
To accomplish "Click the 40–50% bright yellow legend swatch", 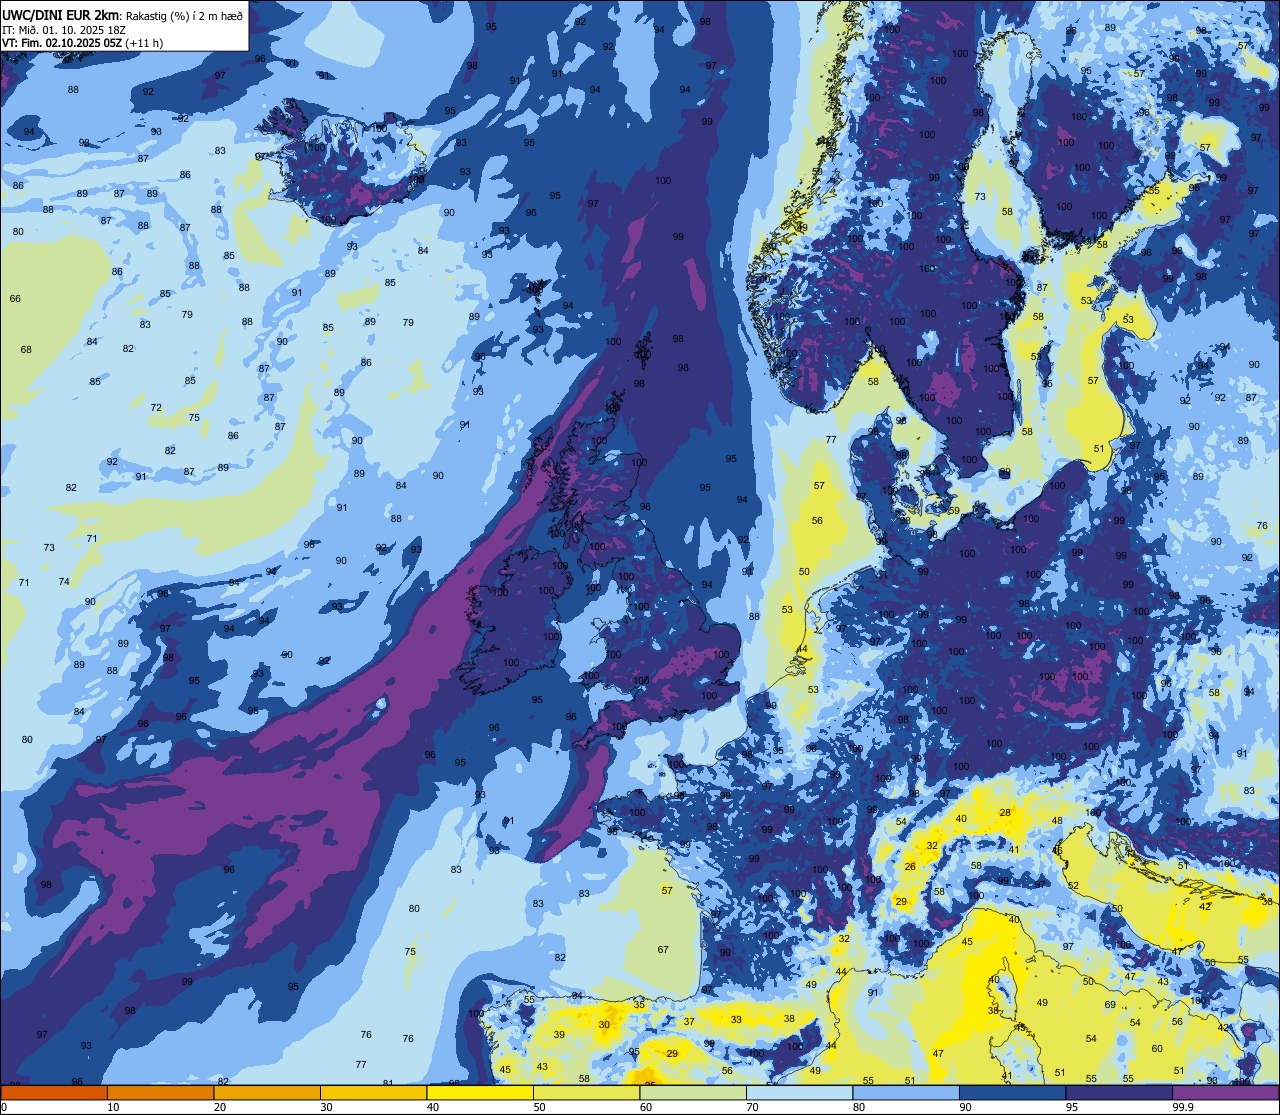I will pos(480,1093).
